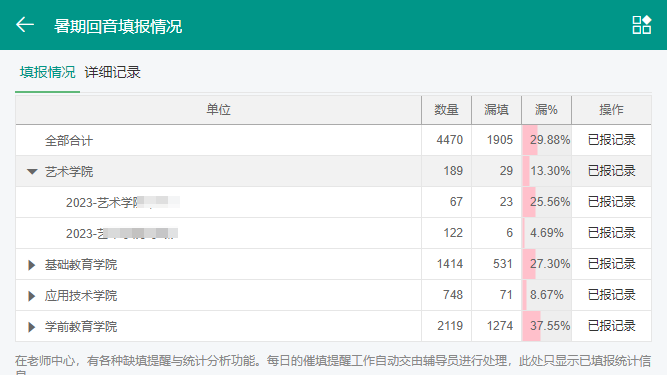667x375 pixels.
Task: Expand the 基础教育学院 node
Action: [31, 265]
